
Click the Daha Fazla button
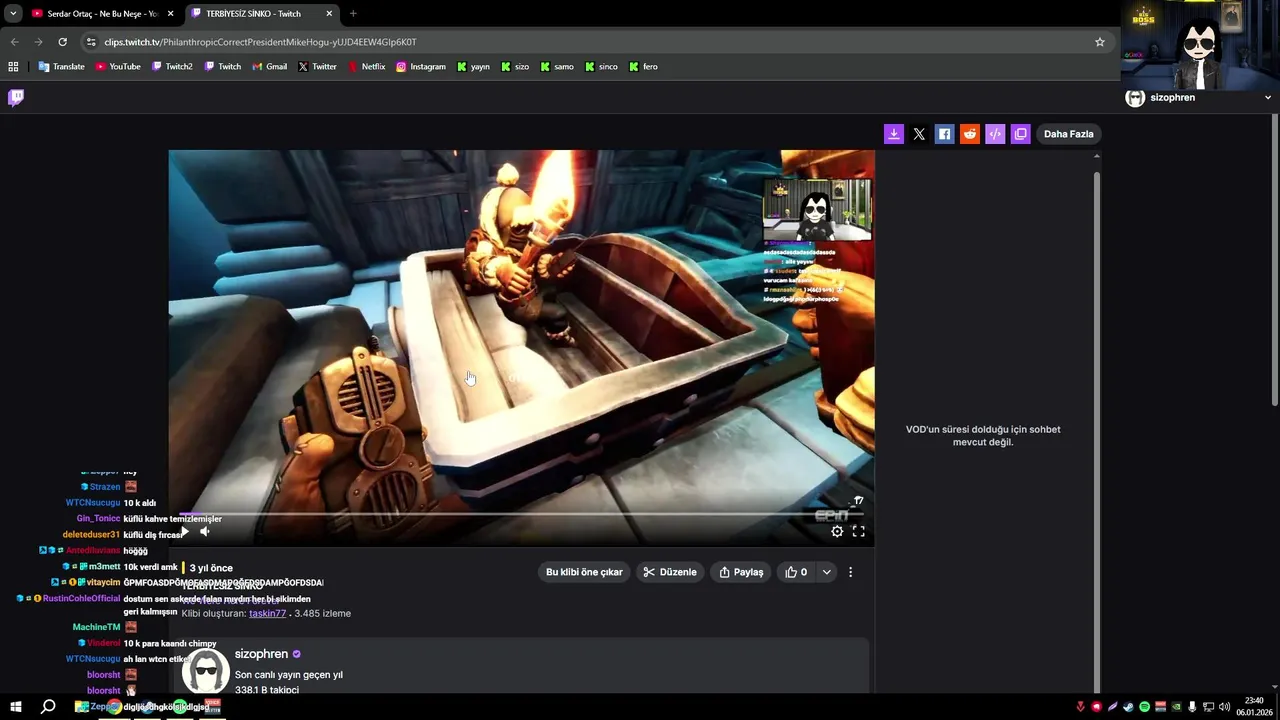[1068, 134]
